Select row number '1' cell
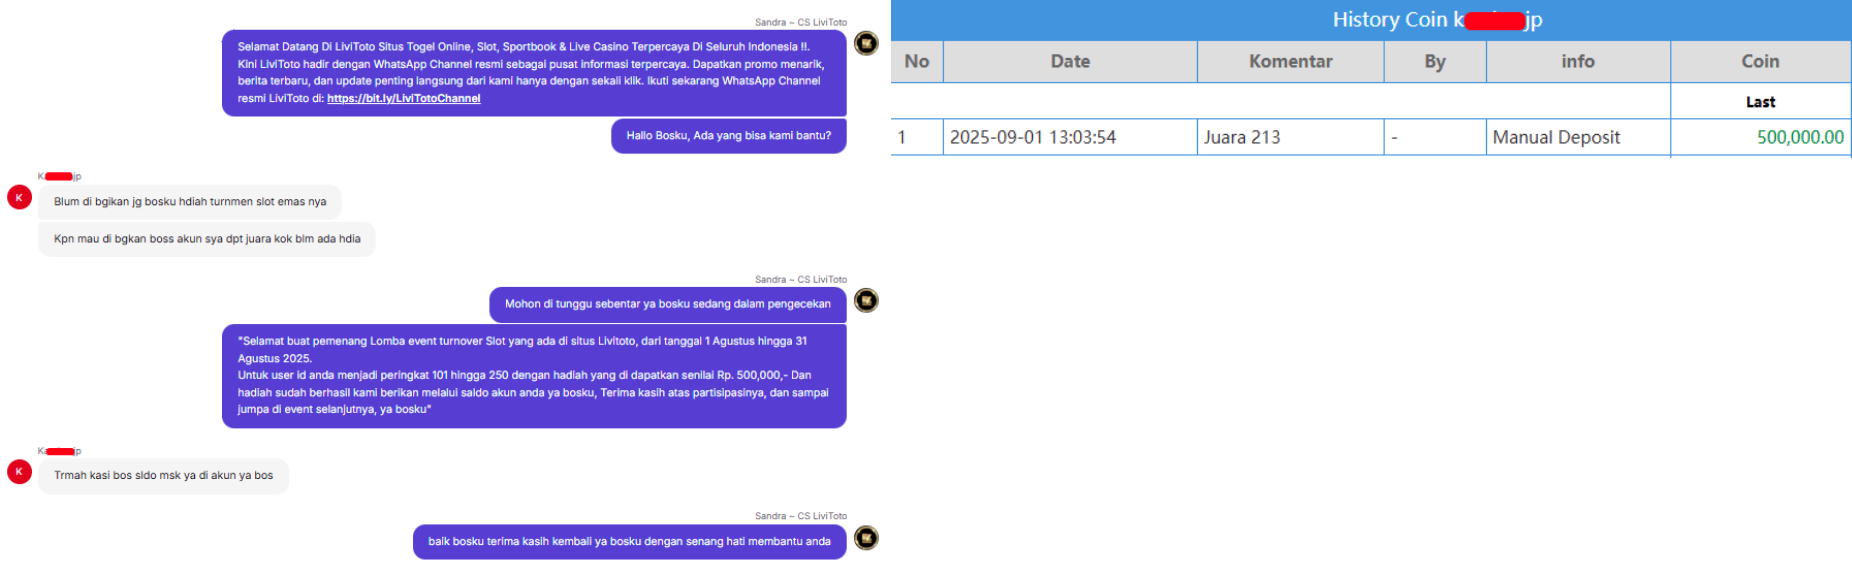 pyautogui.click(x=917, y=138)
